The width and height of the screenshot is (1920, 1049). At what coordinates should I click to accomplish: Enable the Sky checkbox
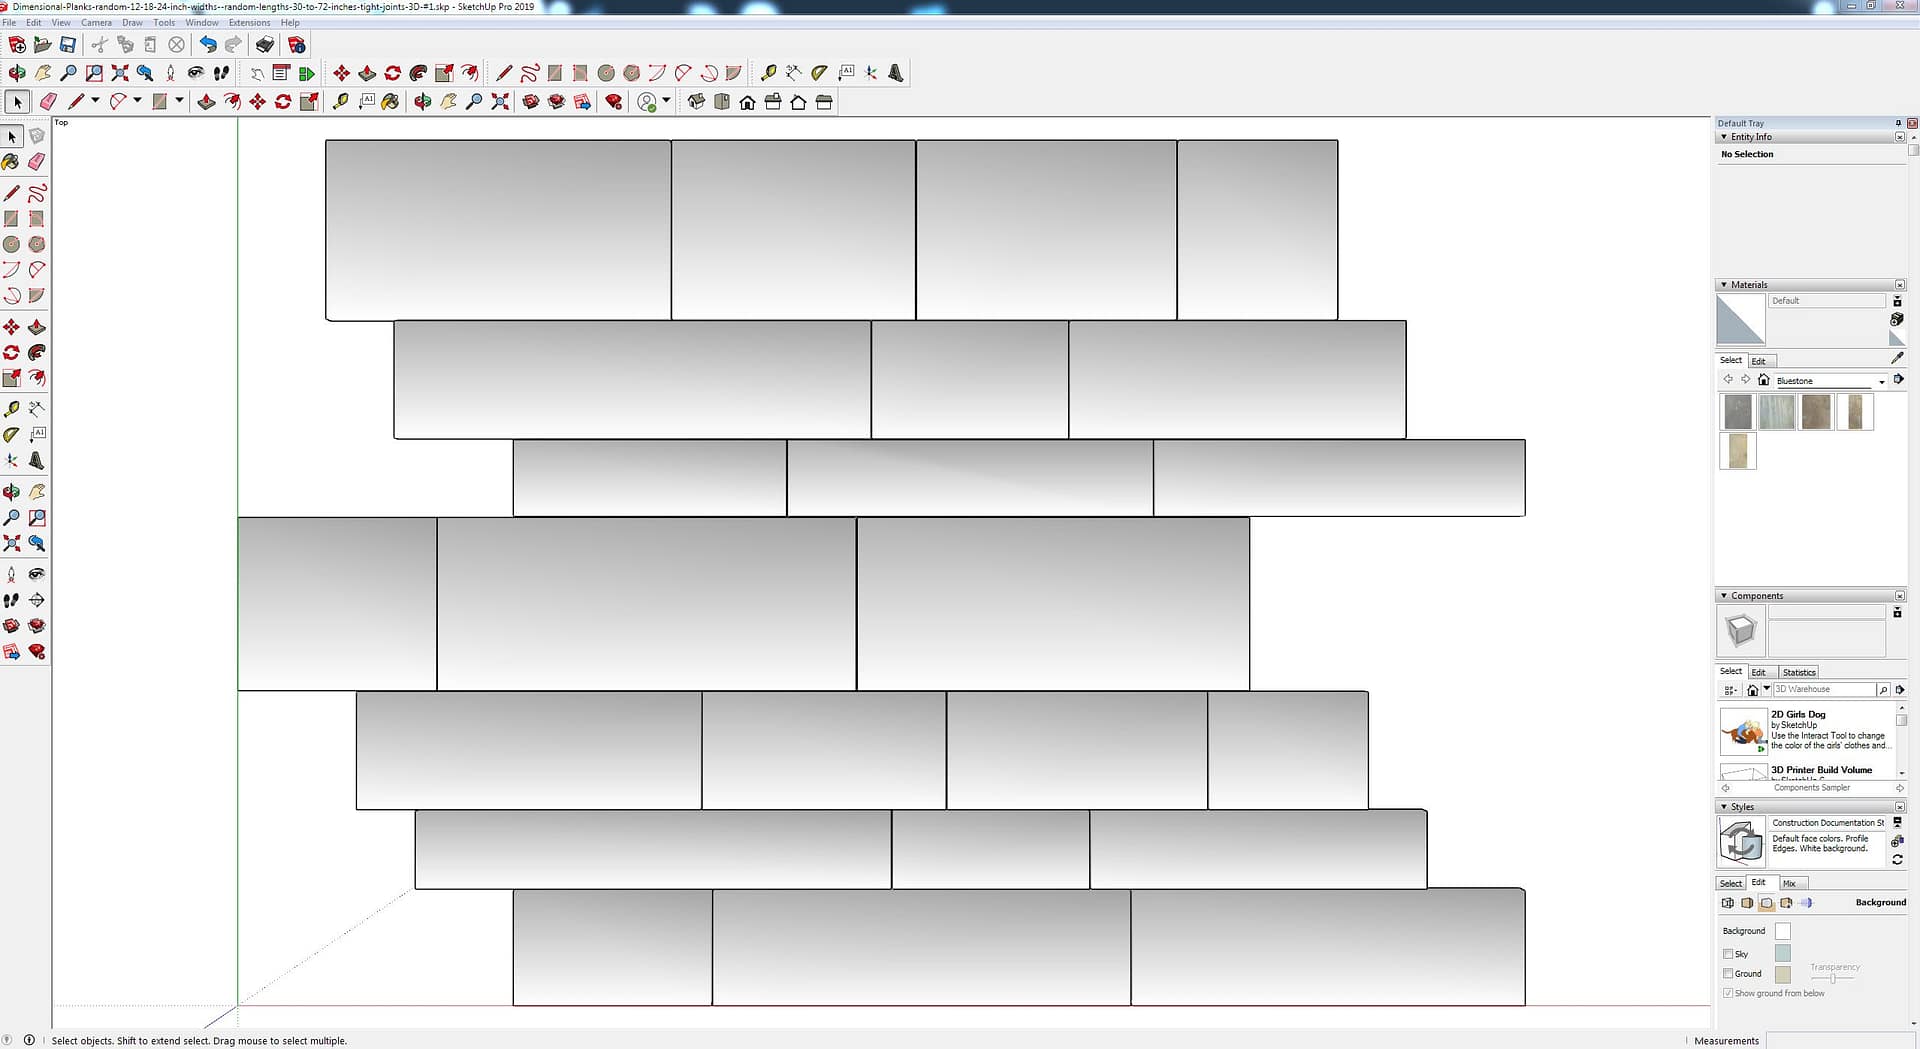coord(1728,954)
